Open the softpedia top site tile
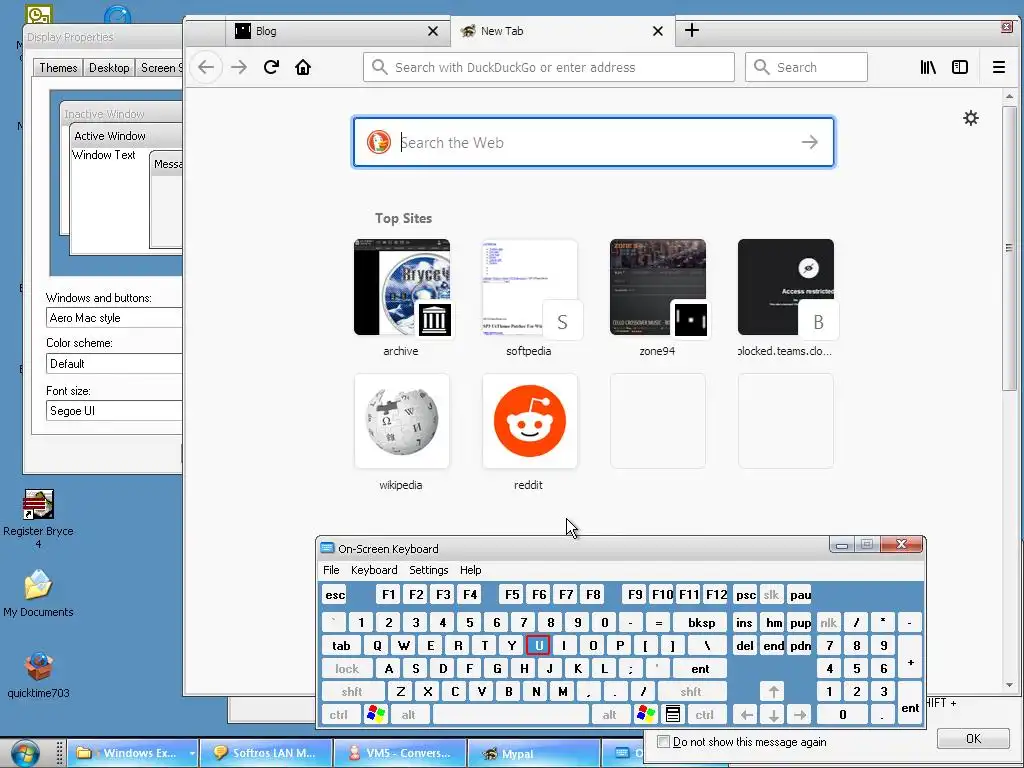This screenshot has height=768, width=1024. coord(530,287)
